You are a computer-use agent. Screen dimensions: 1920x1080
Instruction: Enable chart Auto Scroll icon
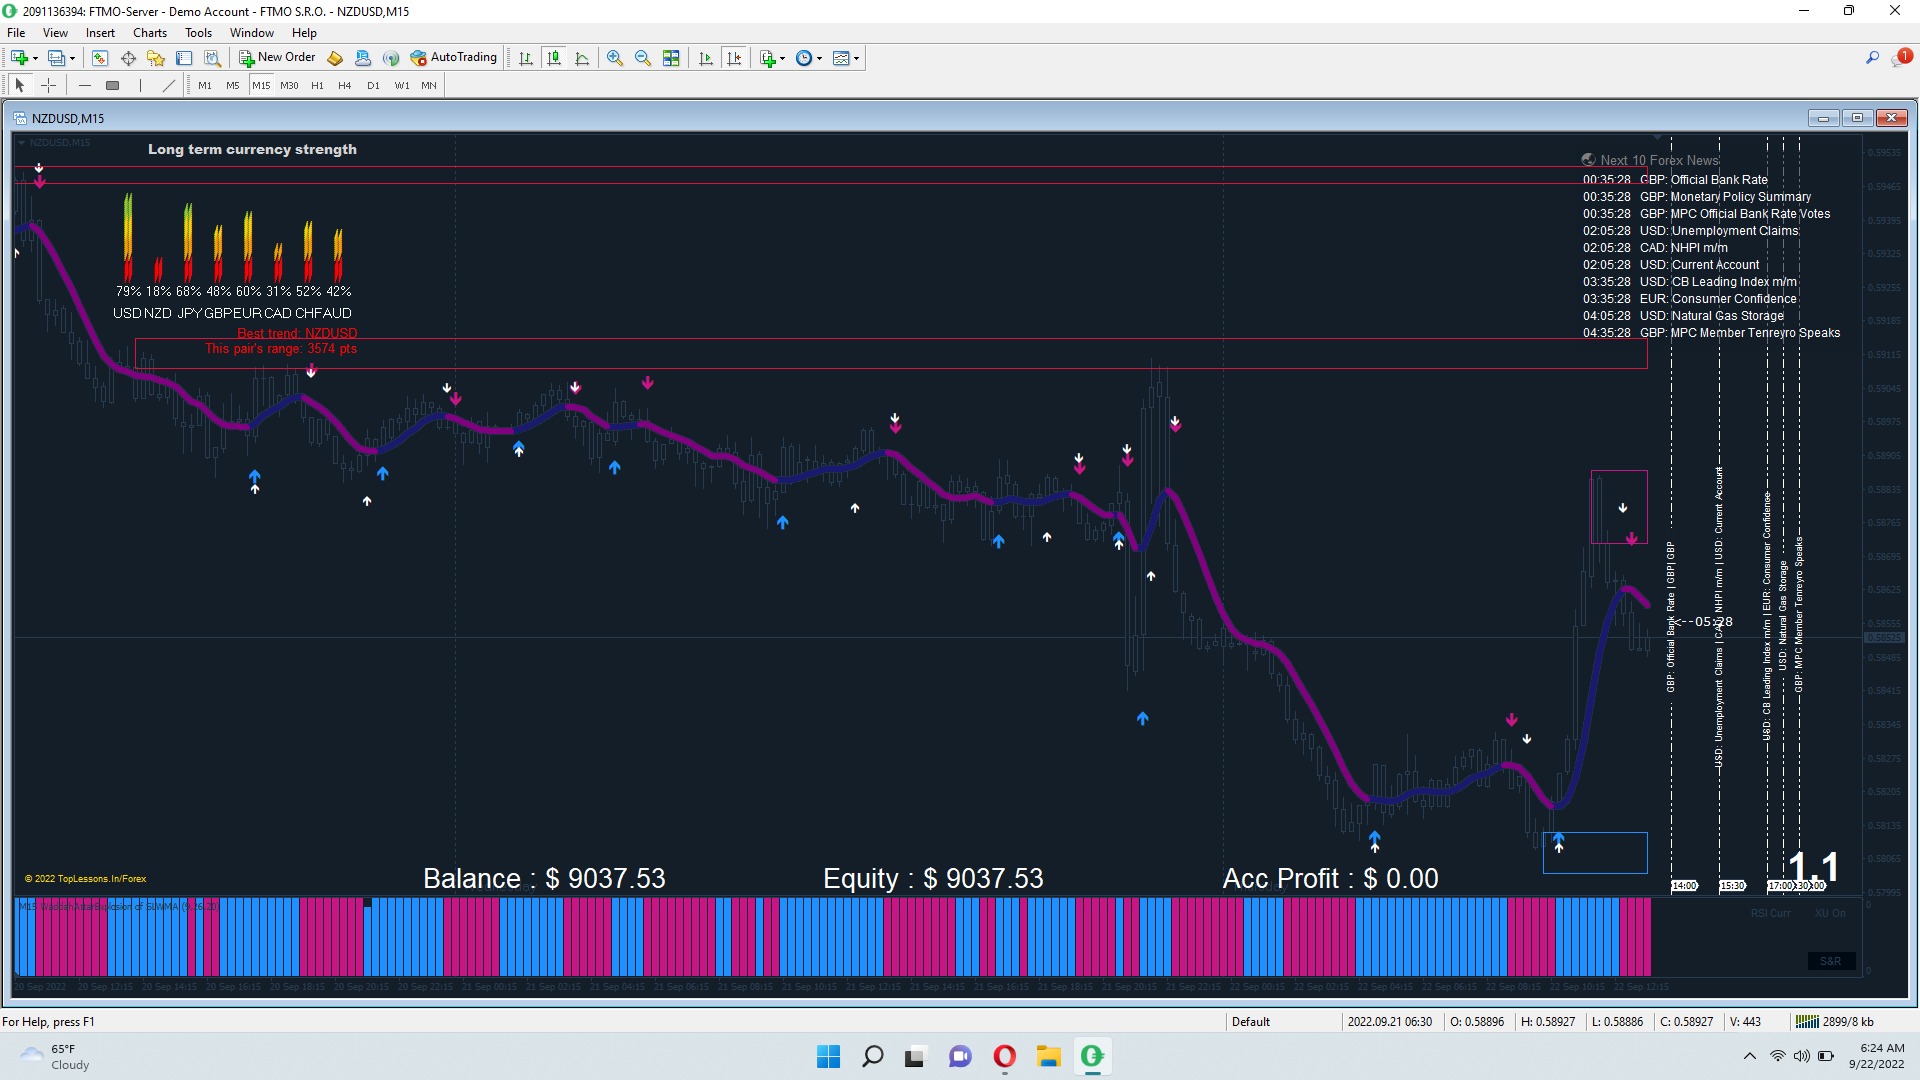[706, 58]
